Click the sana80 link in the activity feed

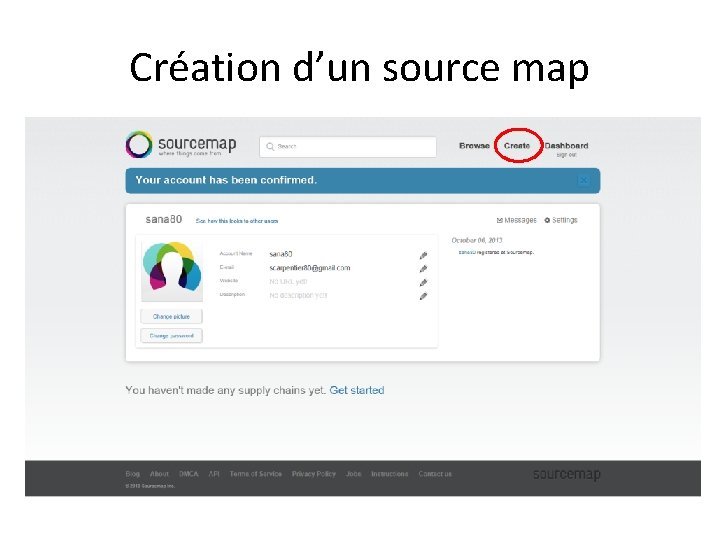[x=467, y=252]
